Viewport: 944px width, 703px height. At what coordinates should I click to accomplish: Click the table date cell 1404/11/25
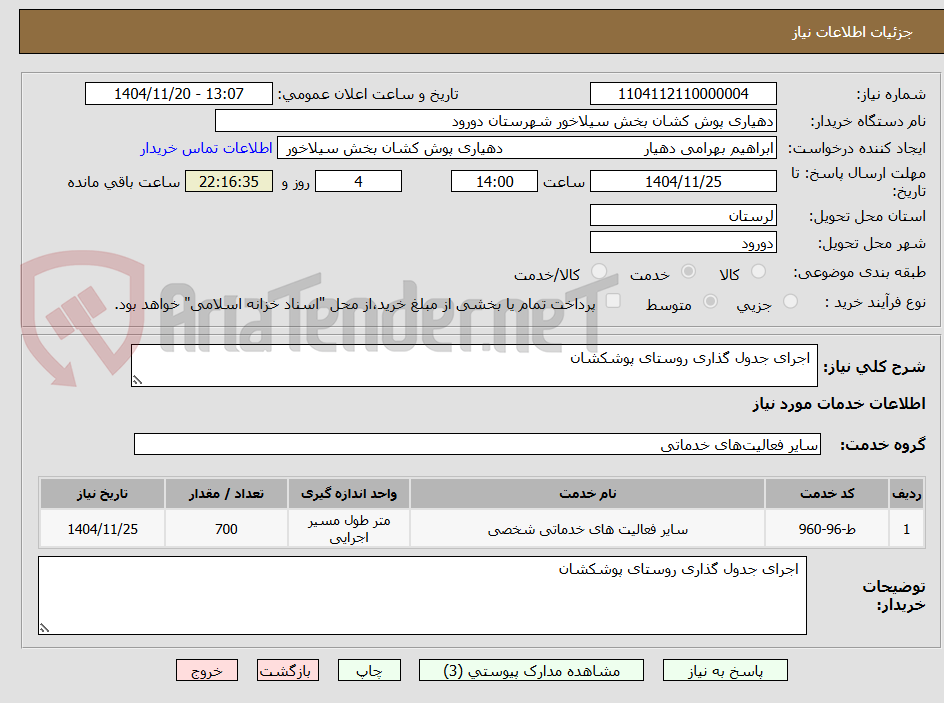(102, 528)
